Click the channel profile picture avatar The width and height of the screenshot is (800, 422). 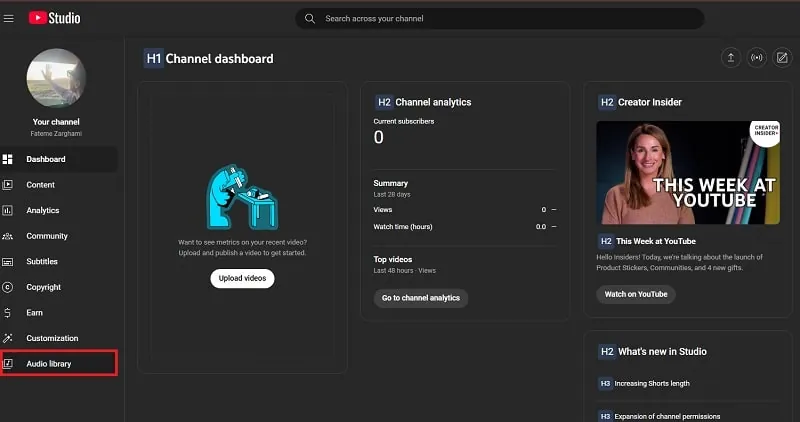click(56, 78)
